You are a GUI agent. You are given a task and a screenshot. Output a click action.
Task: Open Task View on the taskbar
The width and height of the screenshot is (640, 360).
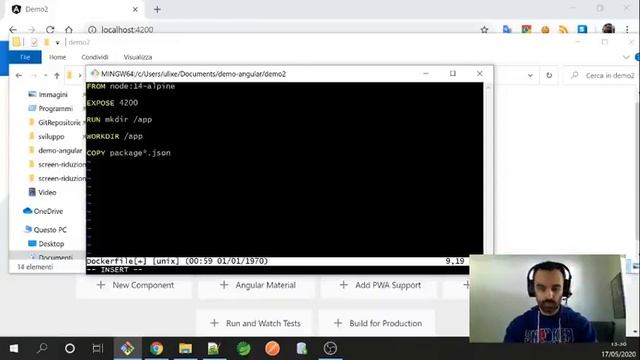(98, 349)
